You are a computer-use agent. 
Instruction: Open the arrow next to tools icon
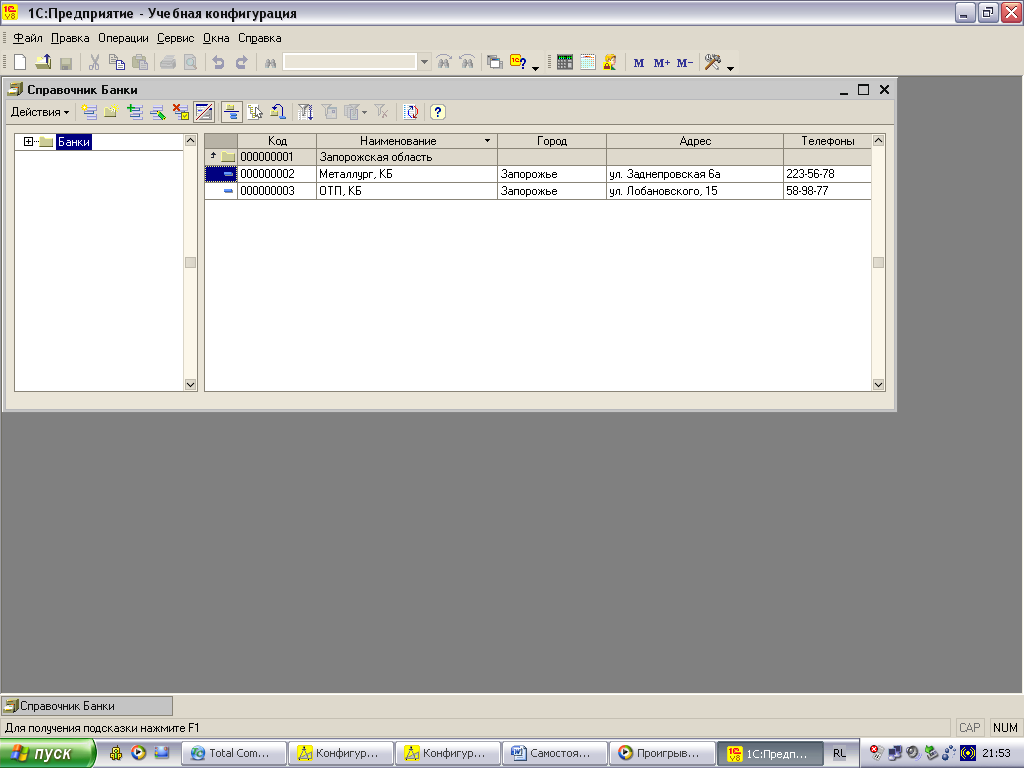pos(730,68)
